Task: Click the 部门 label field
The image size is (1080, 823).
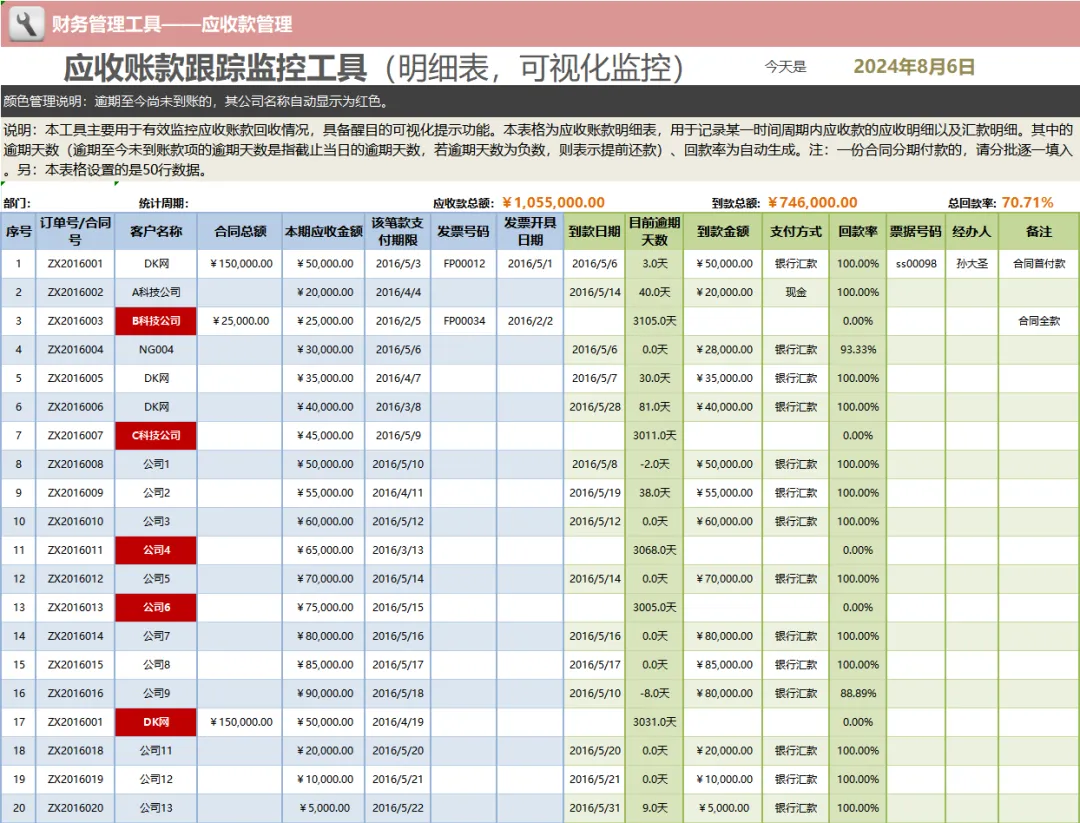Action: pos(17,203)
